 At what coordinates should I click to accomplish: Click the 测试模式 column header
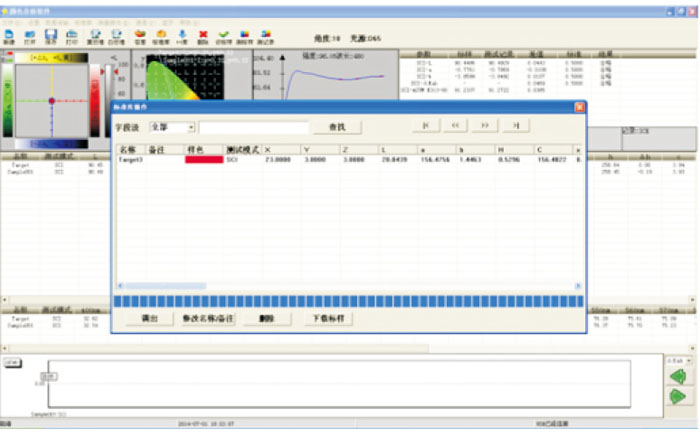point(243,150)
